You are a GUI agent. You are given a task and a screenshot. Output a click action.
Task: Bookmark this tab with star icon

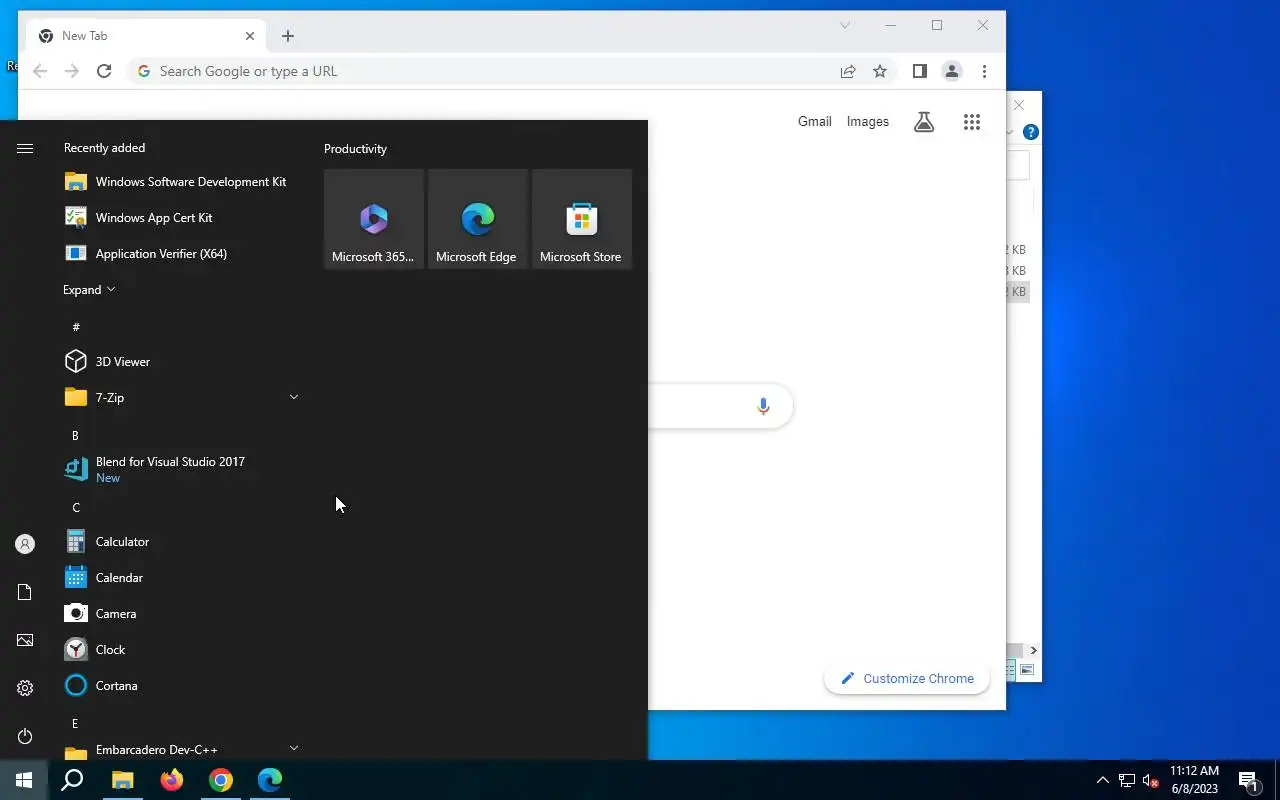tap(880, 71)
